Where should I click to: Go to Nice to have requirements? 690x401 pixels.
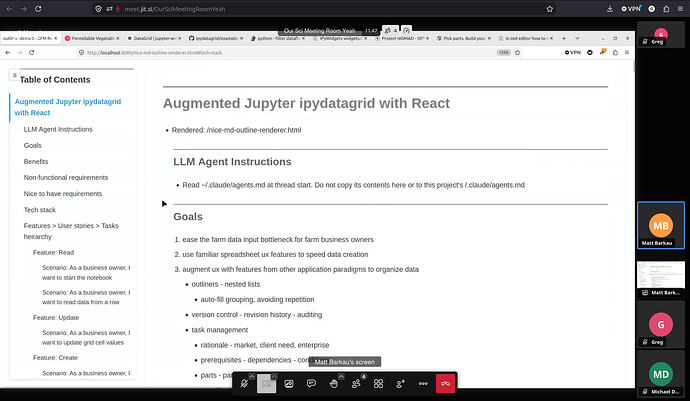[63, 194]
